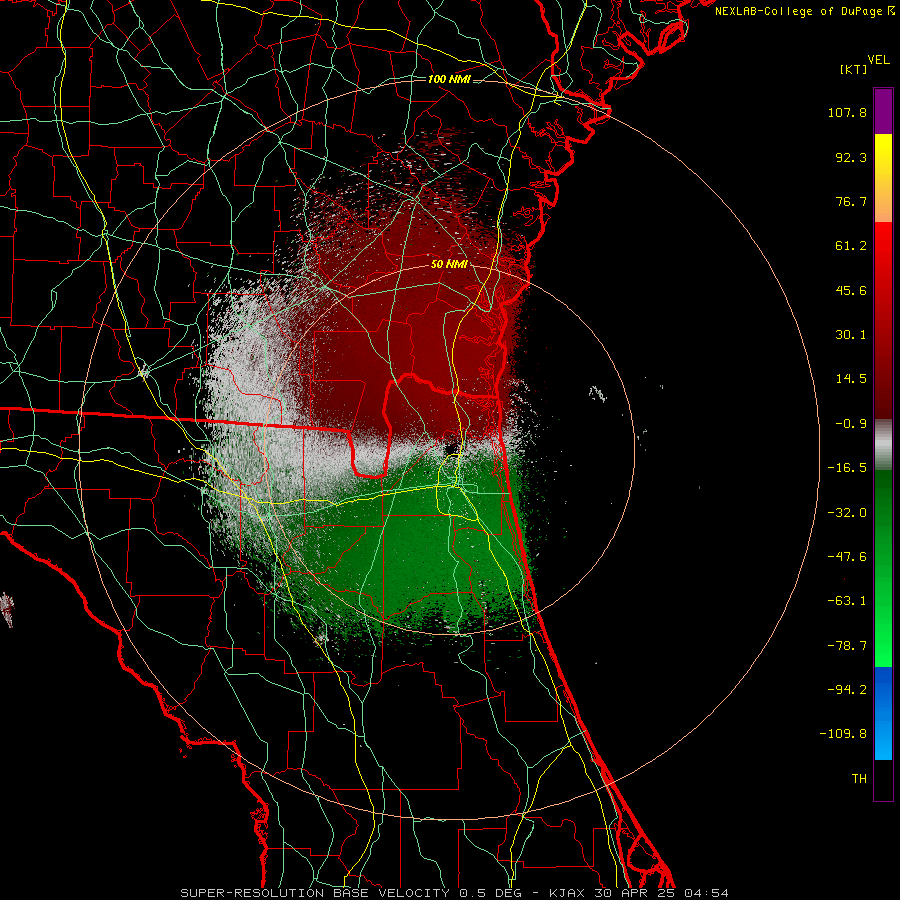Screen dimensions: 900x900
Task: Click the 30.1 legend value
Action: [x=851, y=335]
